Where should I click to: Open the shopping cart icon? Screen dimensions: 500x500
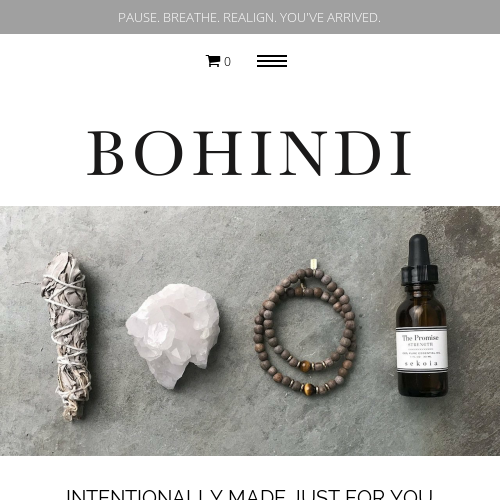(x=213, y=61)
